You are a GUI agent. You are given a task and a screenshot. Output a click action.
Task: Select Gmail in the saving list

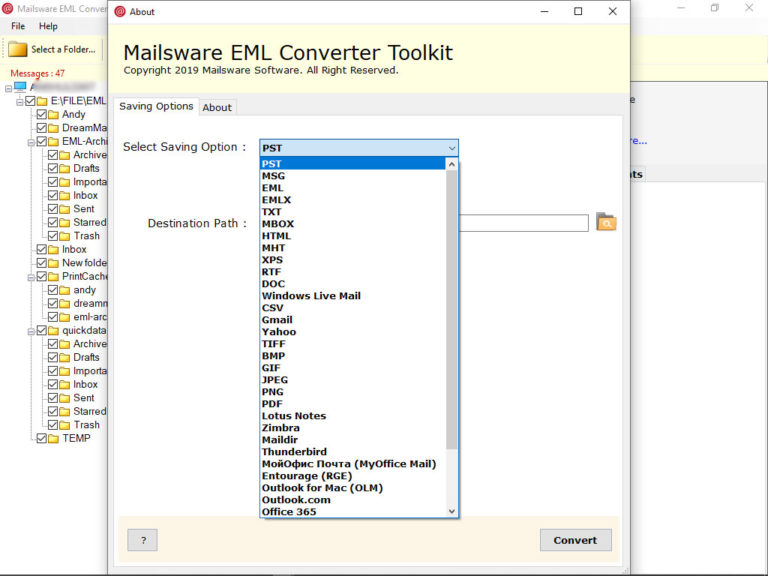pos(353,320)
